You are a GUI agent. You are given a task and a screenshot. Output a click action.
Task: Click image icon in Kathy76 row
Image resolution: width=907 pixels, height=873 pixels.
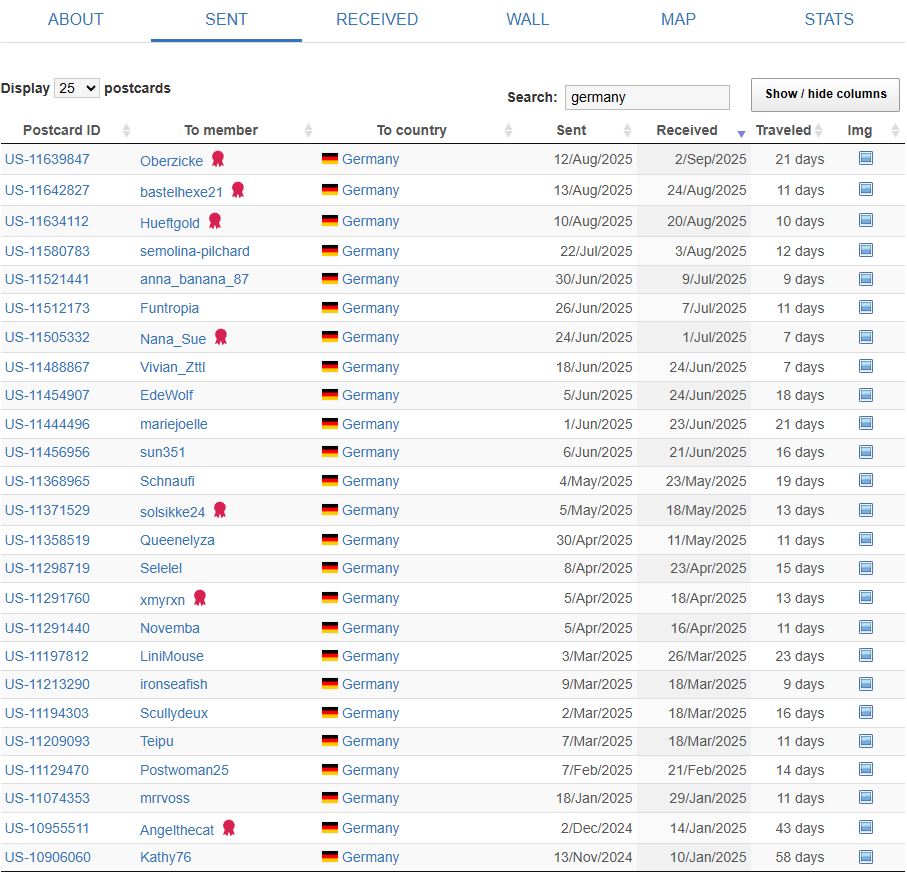(866, 857)
